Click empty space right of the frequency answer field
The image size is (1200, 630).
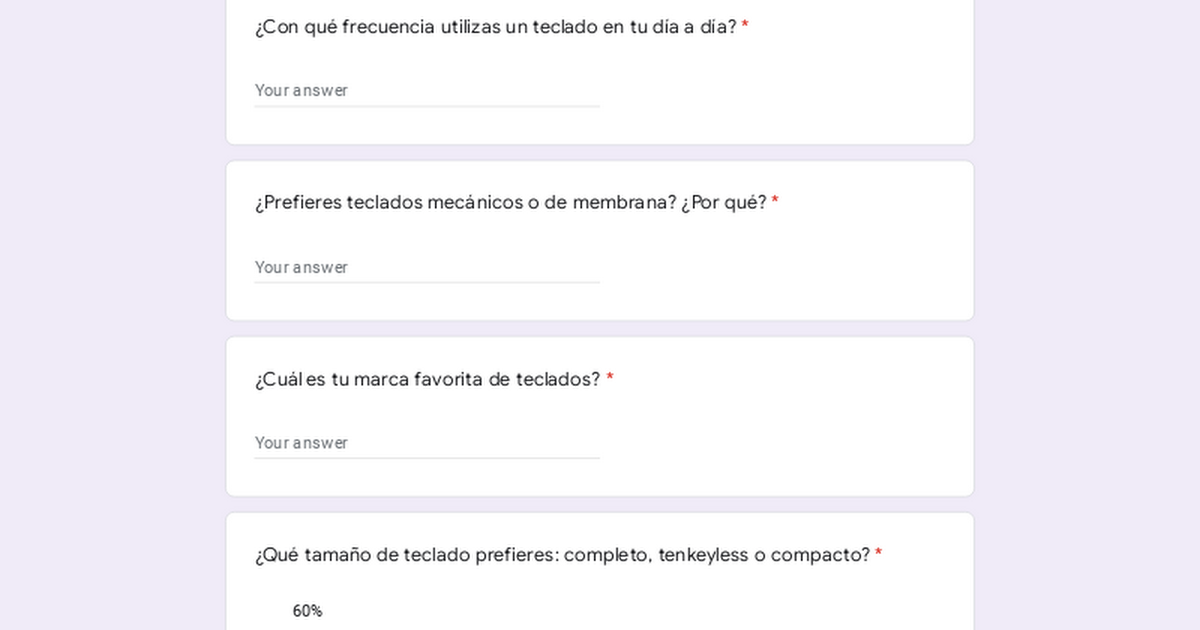[x=780, y=90]
